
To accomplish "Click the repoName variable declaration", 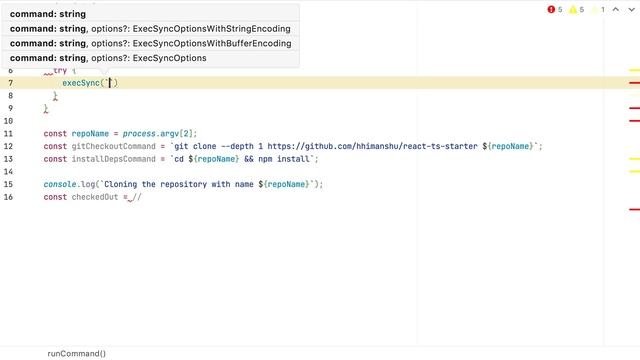I will click(90, 133).
